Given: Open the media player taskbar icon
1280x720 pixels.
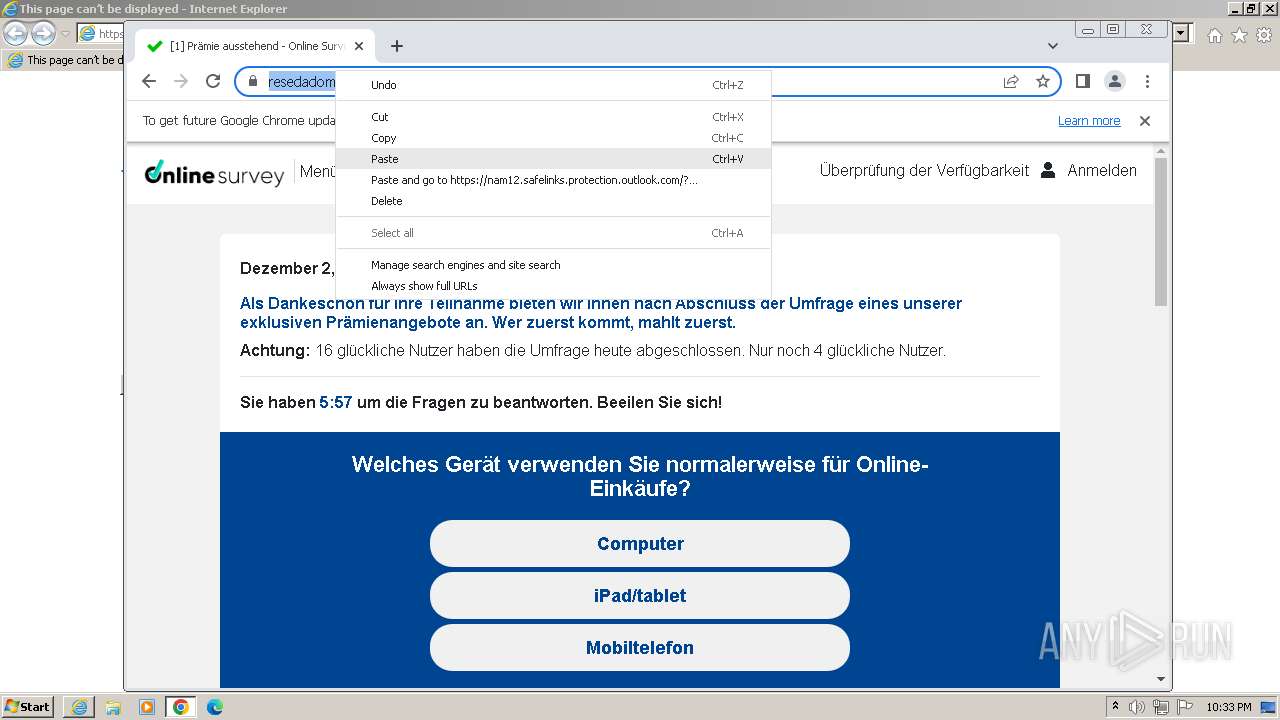Looking at the screenshot, I should (147, 707).
